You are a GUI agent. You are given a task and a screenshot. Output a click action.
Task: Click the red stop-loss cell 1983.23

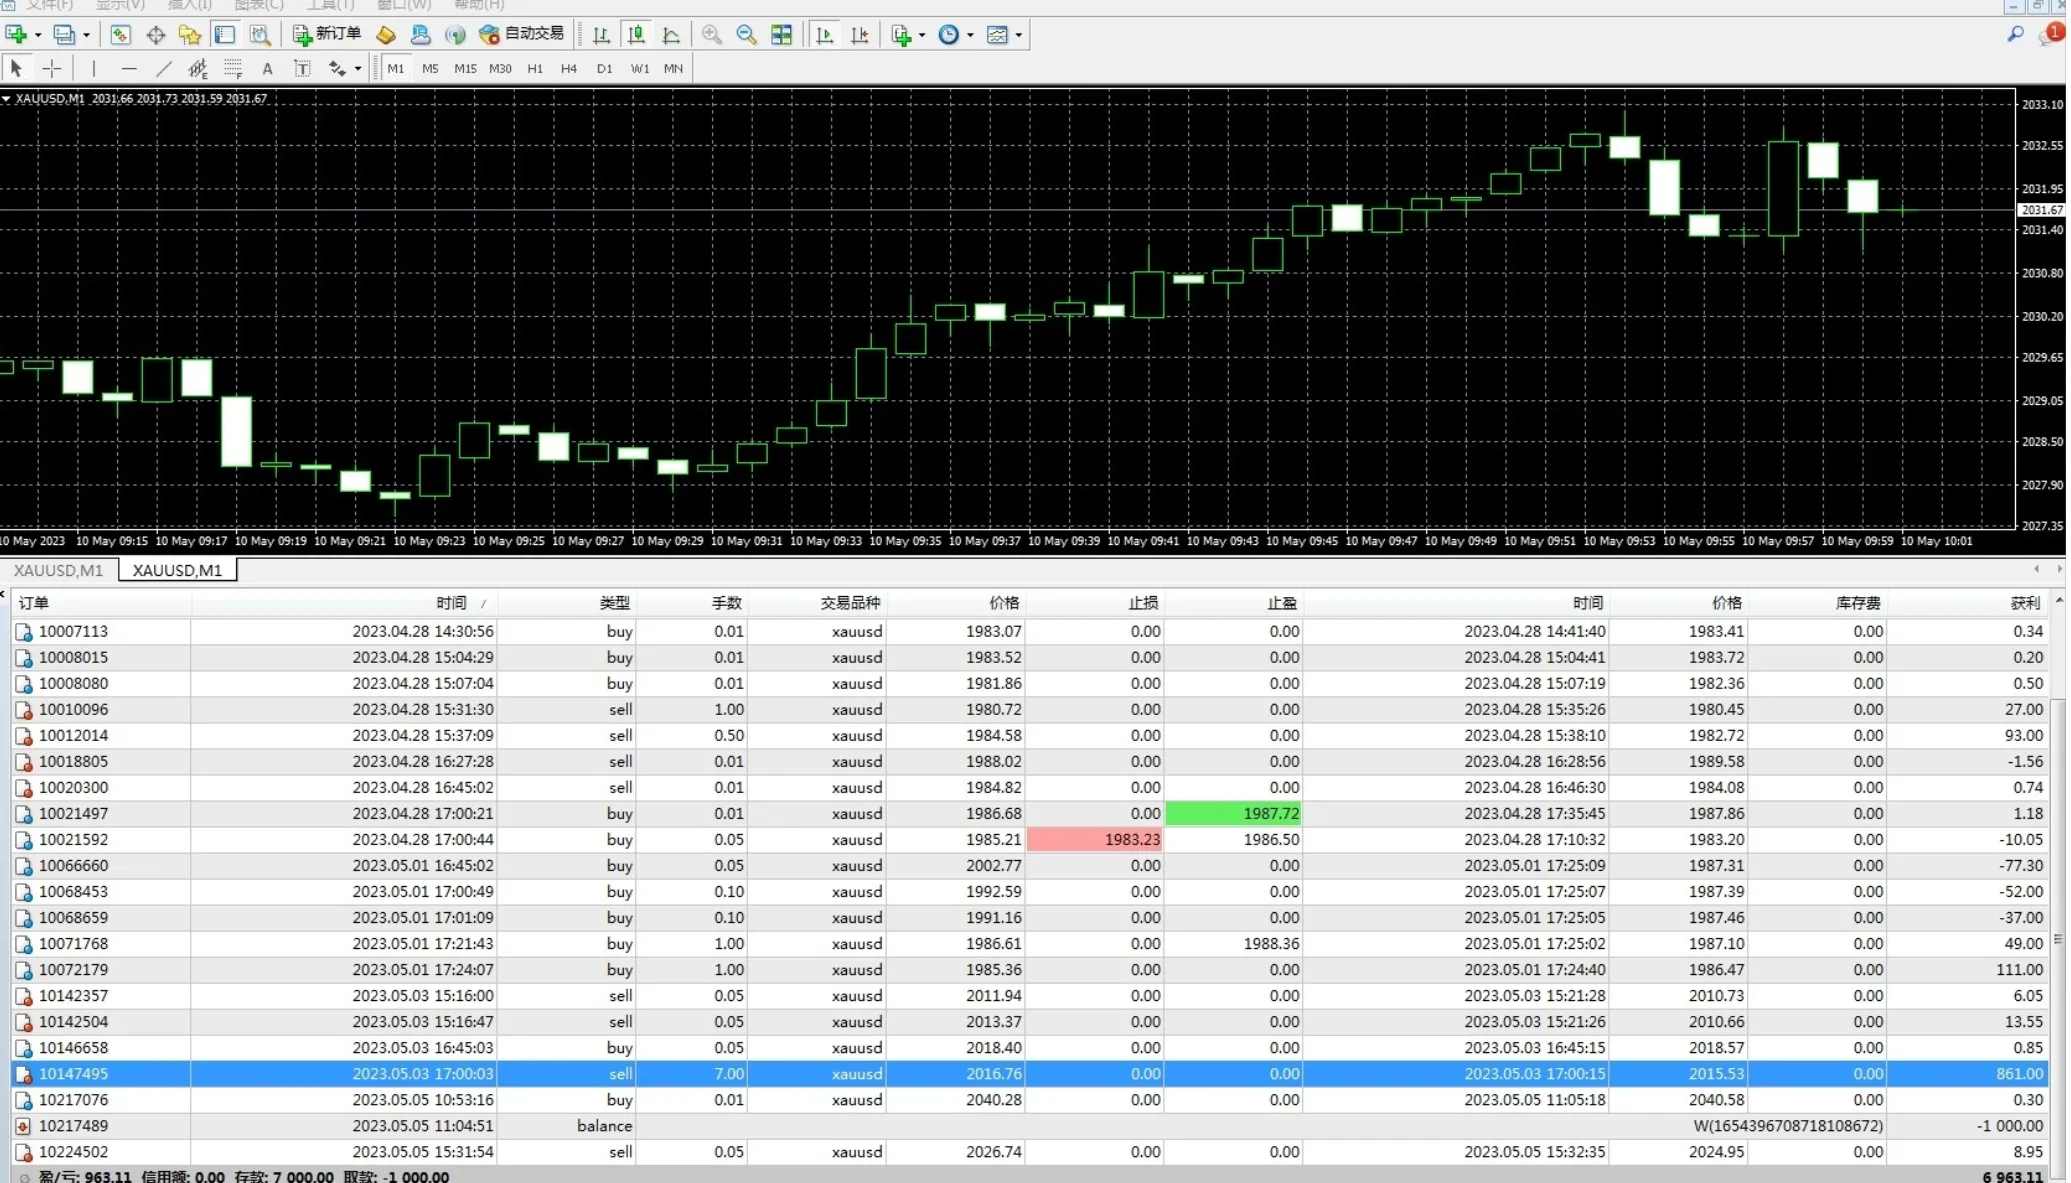(1095, 840)
